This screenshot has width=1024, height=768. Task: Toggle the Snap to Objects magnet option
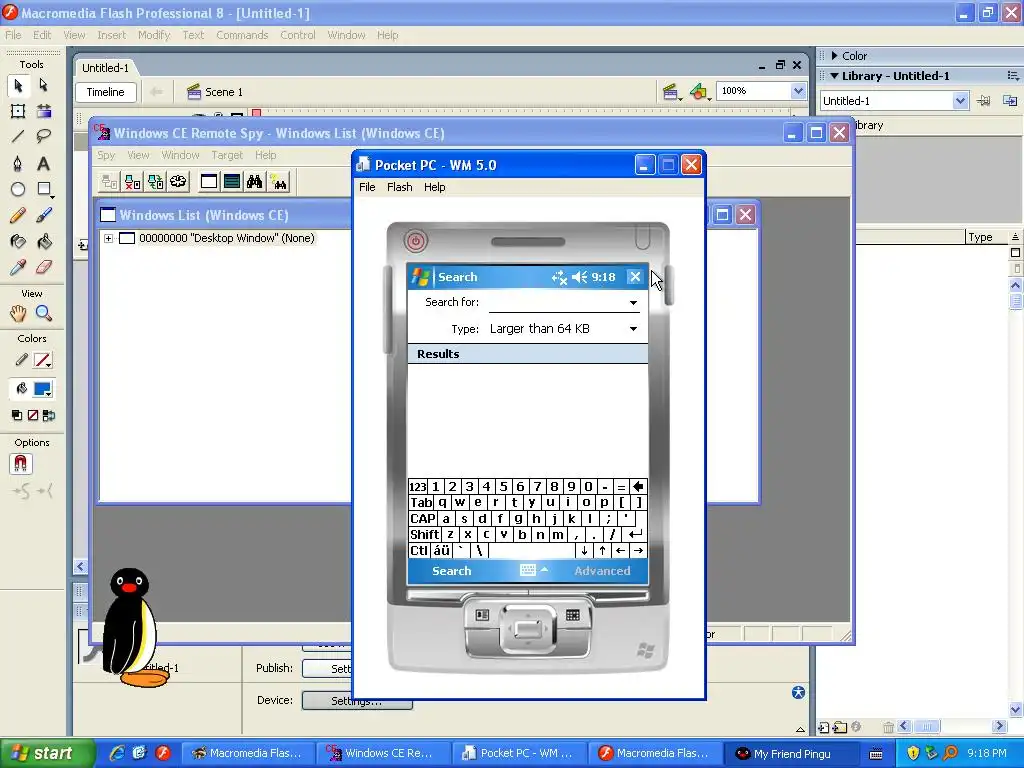point(21,464)
